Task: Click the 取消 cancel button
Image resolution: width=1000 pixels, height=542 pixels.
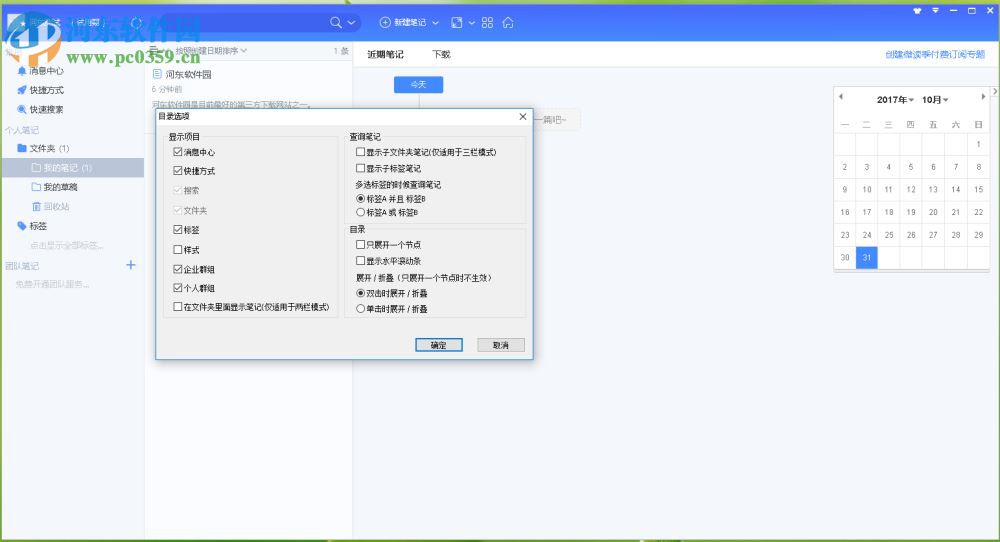Action: (501, 345)
